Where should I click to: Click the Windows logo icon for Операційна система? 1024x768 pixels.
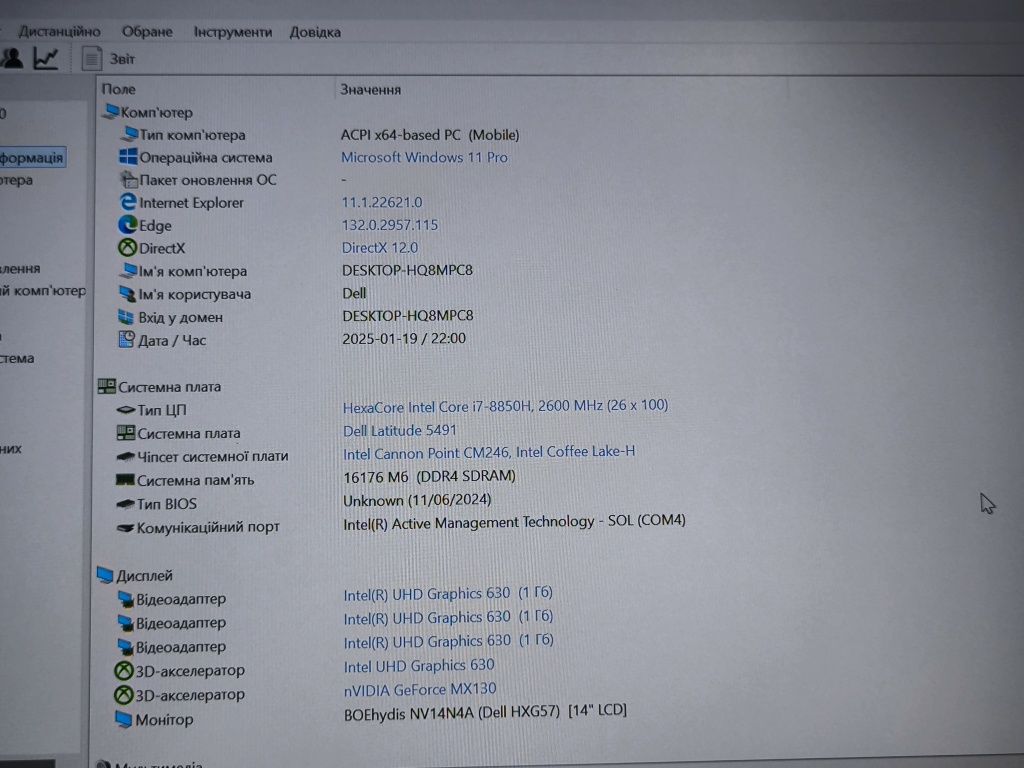128,156
